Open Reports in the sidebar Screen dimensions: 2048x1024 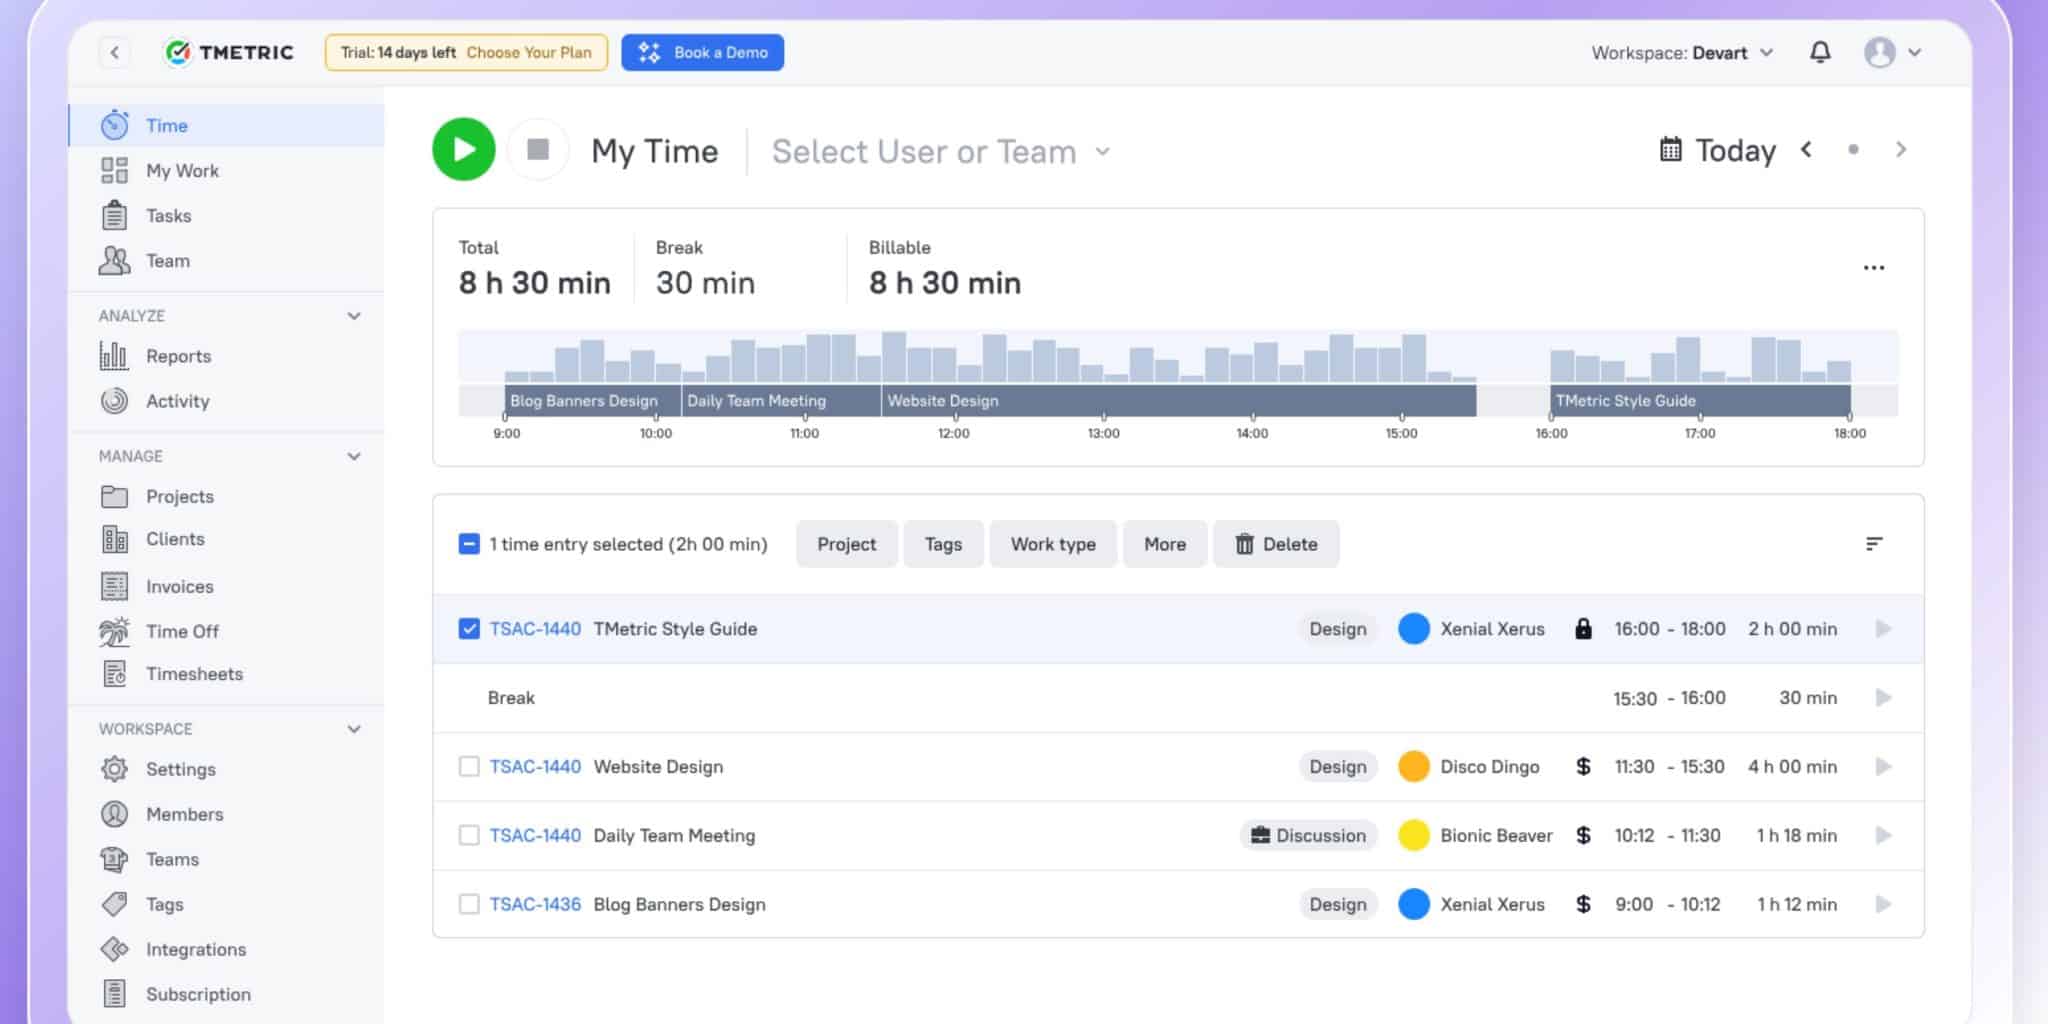click(x=178, y=356)
